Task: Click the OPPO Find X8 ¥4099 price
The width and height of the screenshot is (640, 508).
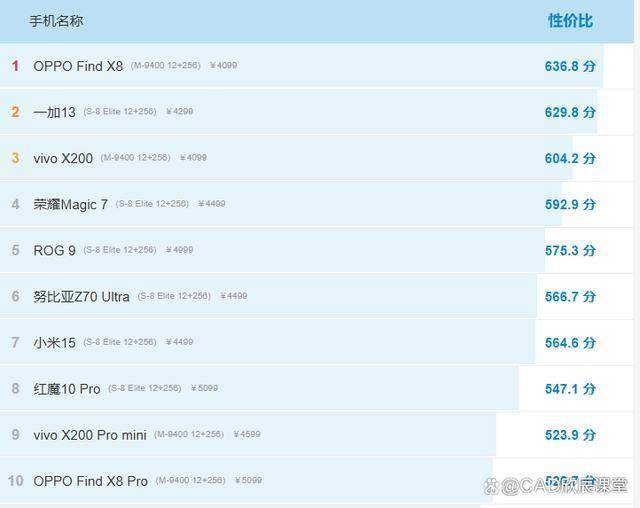Action: 223,65
